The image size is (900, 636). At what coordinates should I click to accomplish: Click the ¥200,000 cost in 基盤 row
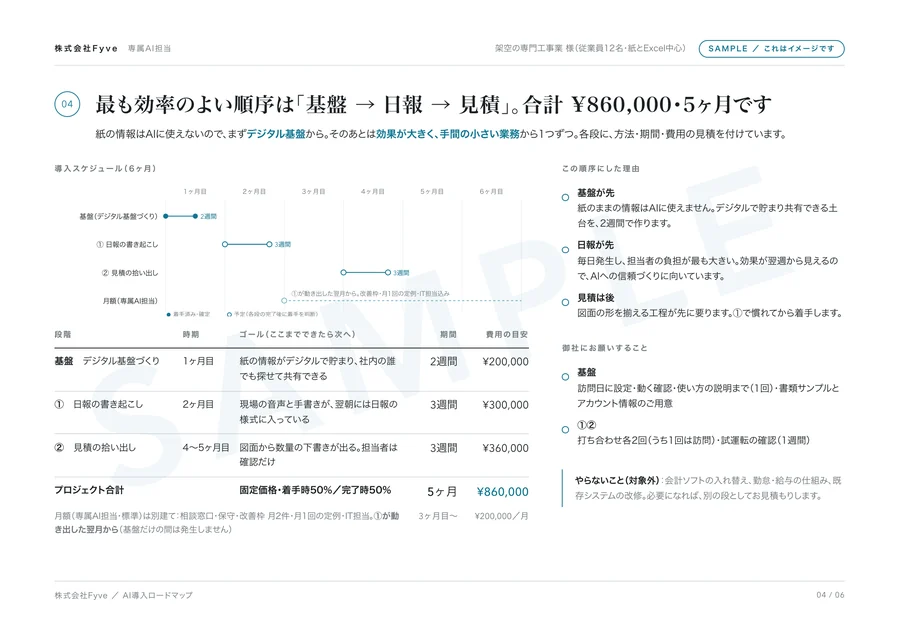pos(505,362)
